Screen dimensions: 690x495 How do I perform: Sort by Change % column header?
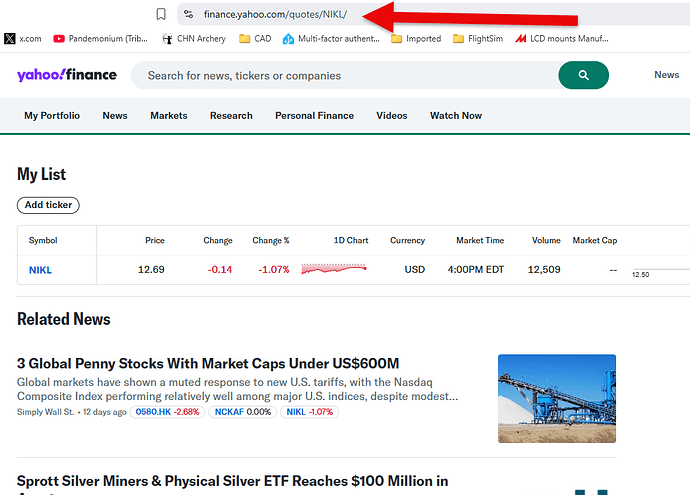pos(271,240)
